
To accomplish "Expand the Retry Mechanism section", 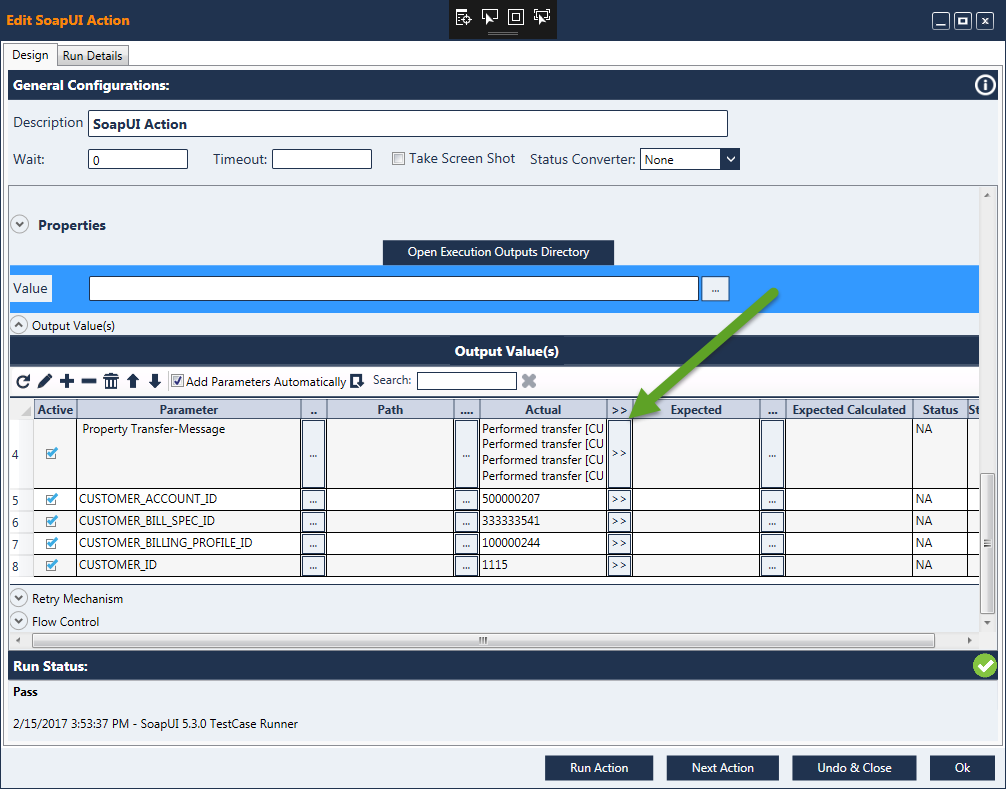I will point(19,598).
